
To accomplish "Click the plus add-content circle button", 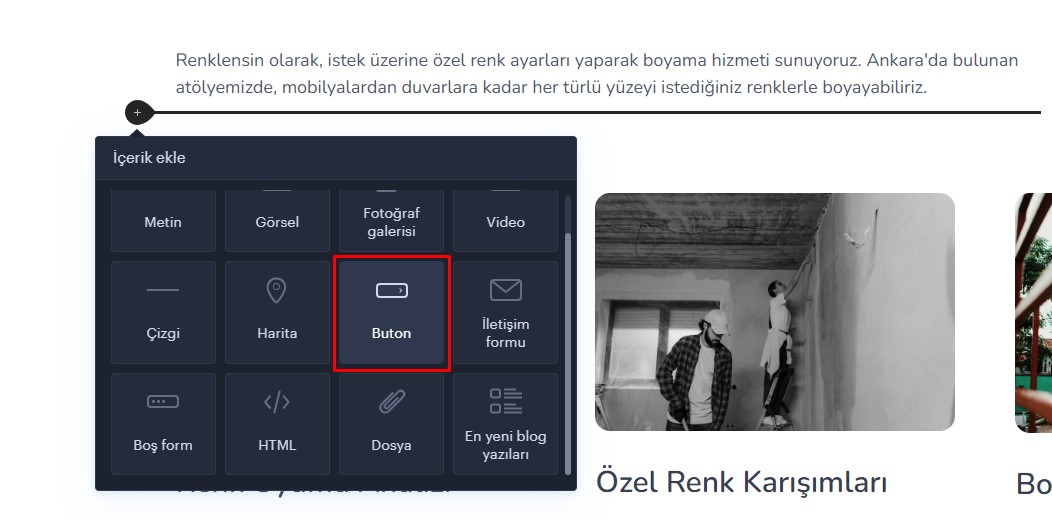I will pos(138,113).
